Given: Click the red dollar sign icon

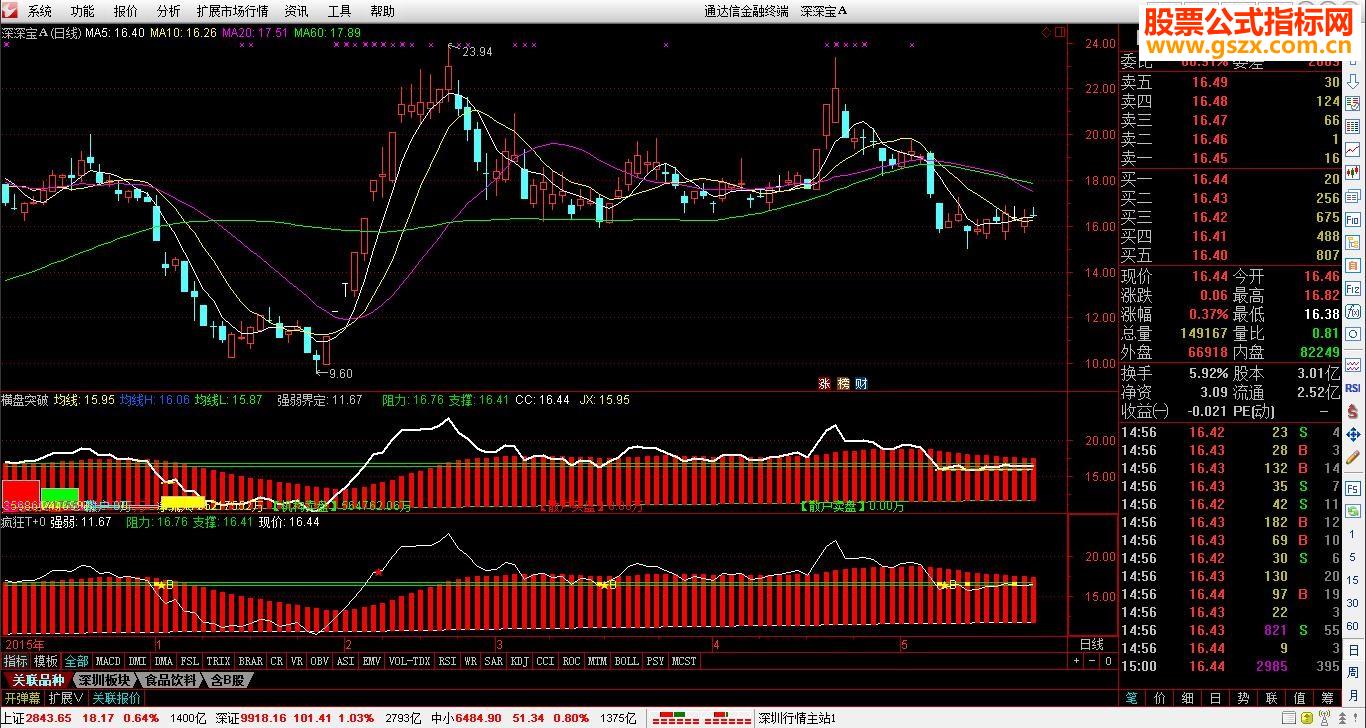Looking at the screenshot, I should [1352, 410].
